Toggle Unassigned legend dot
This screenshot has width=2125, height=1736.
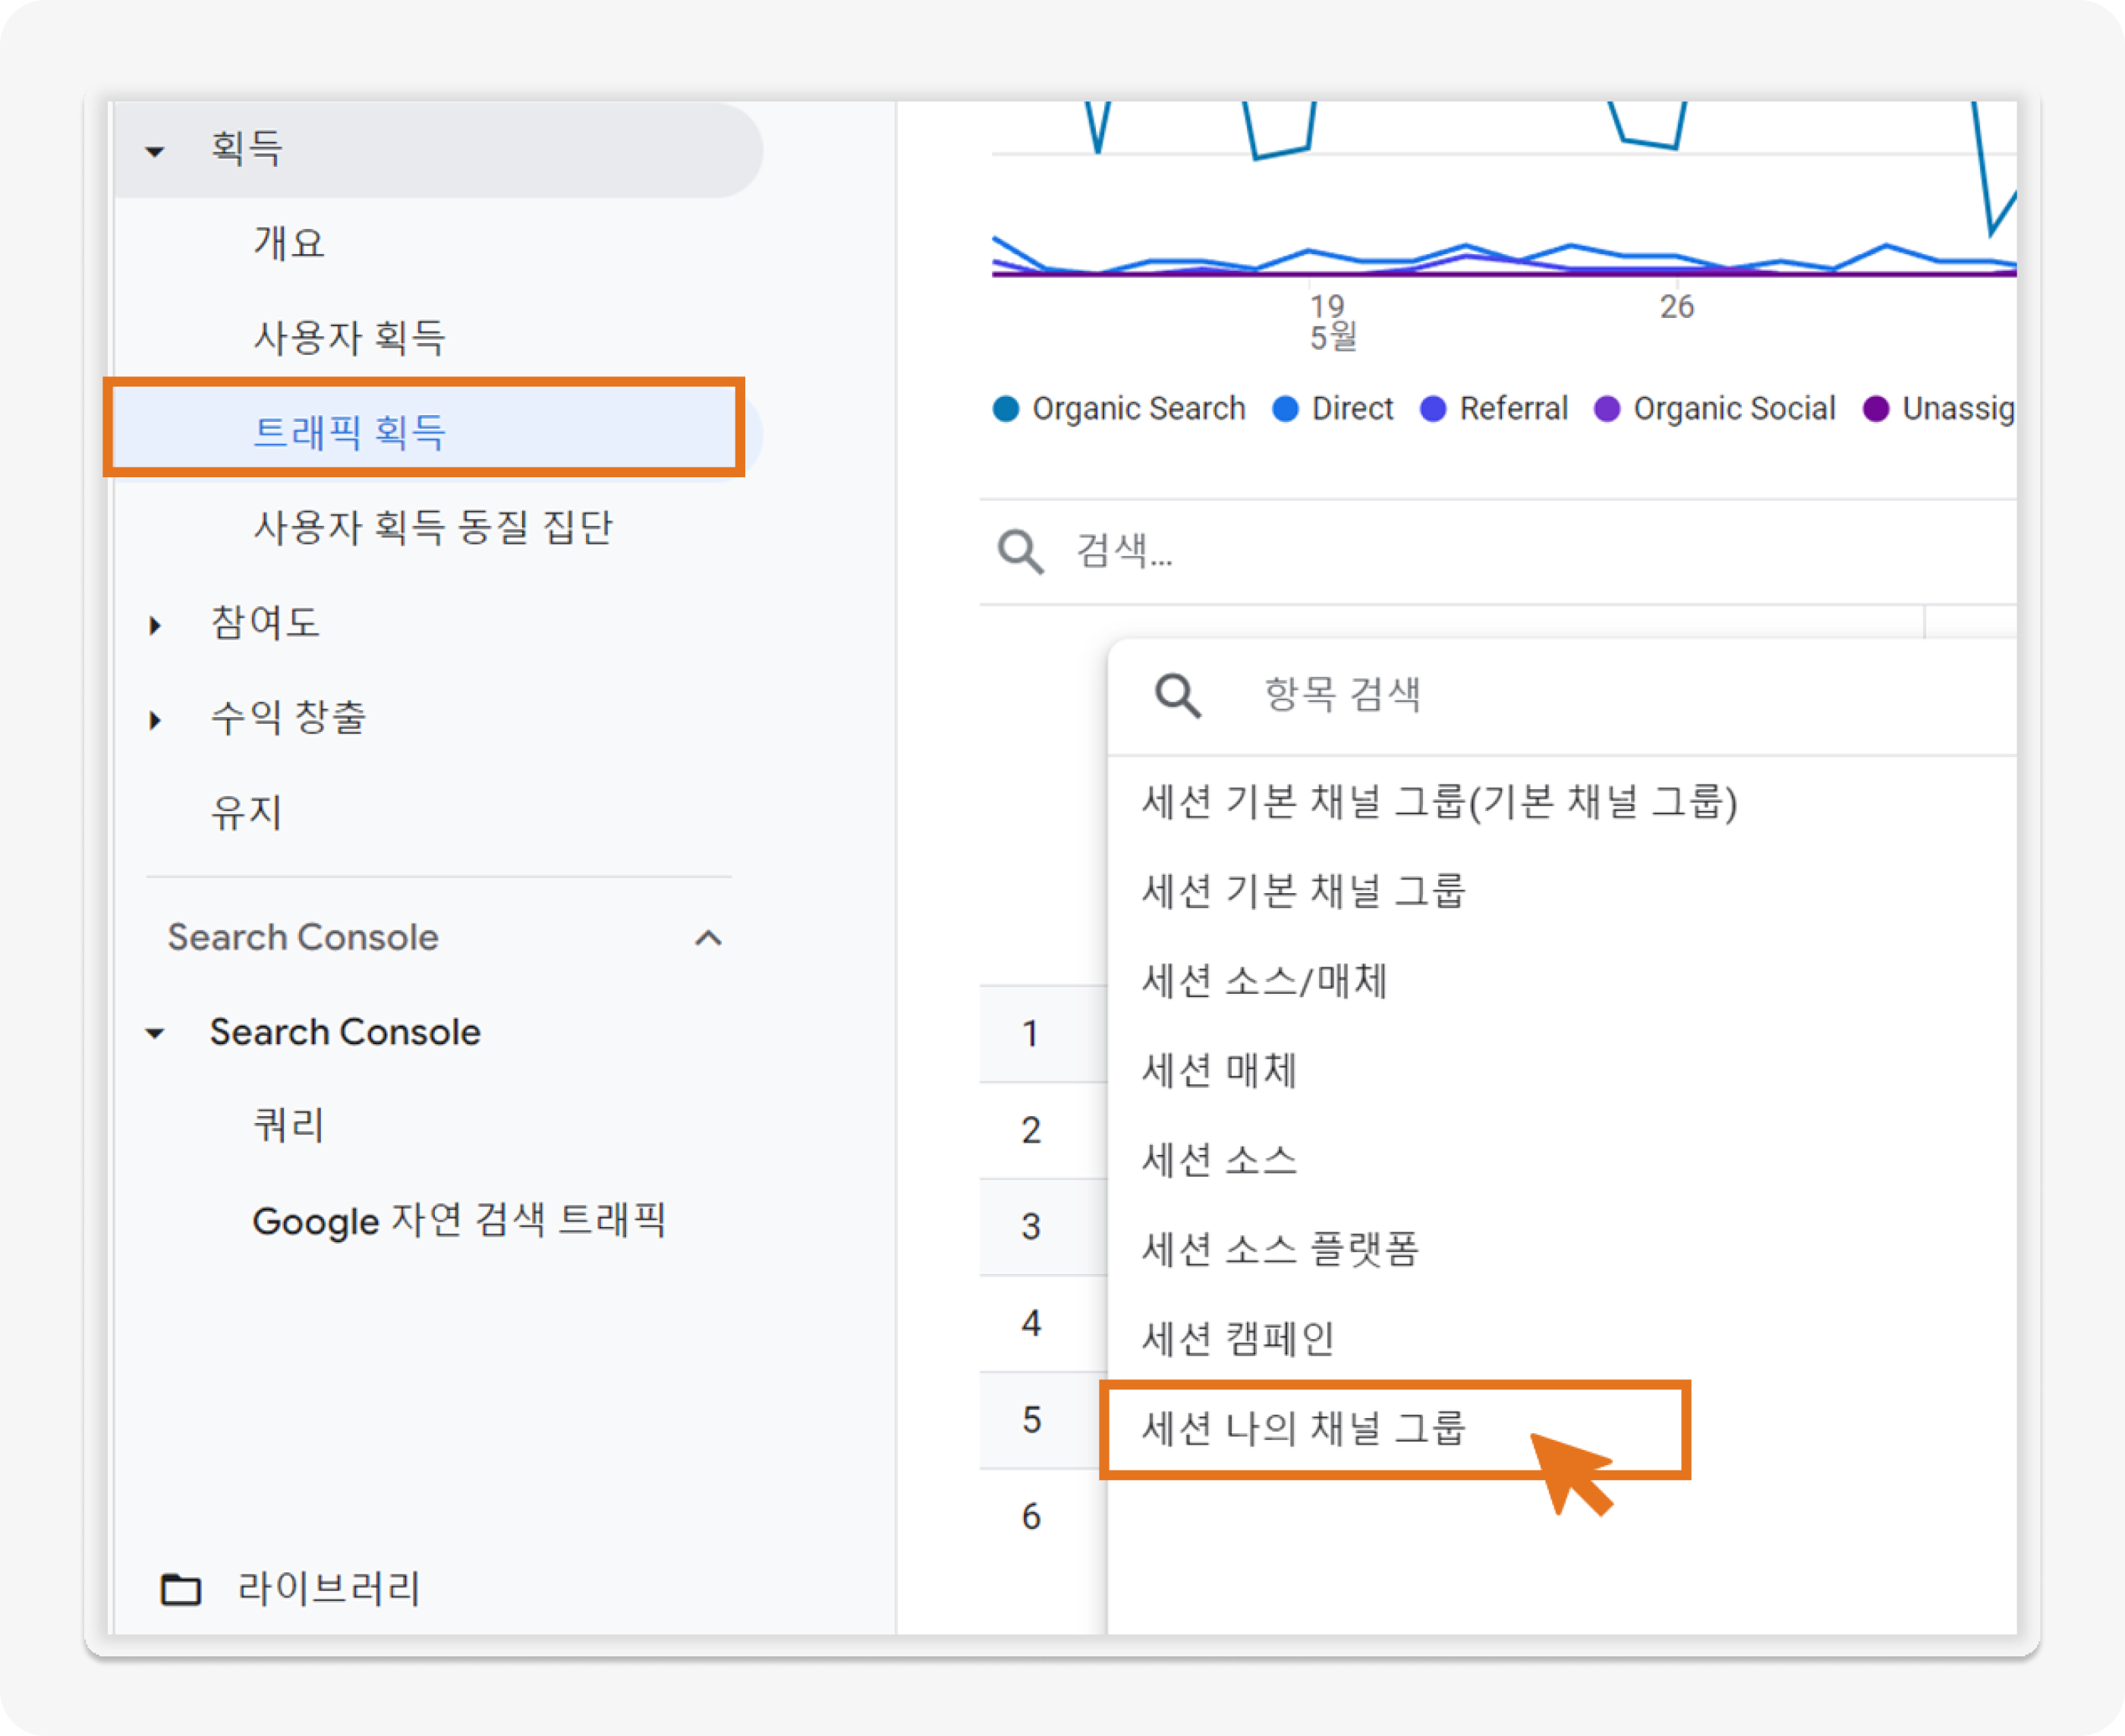pyautogui.click(x=1876, y=409)
